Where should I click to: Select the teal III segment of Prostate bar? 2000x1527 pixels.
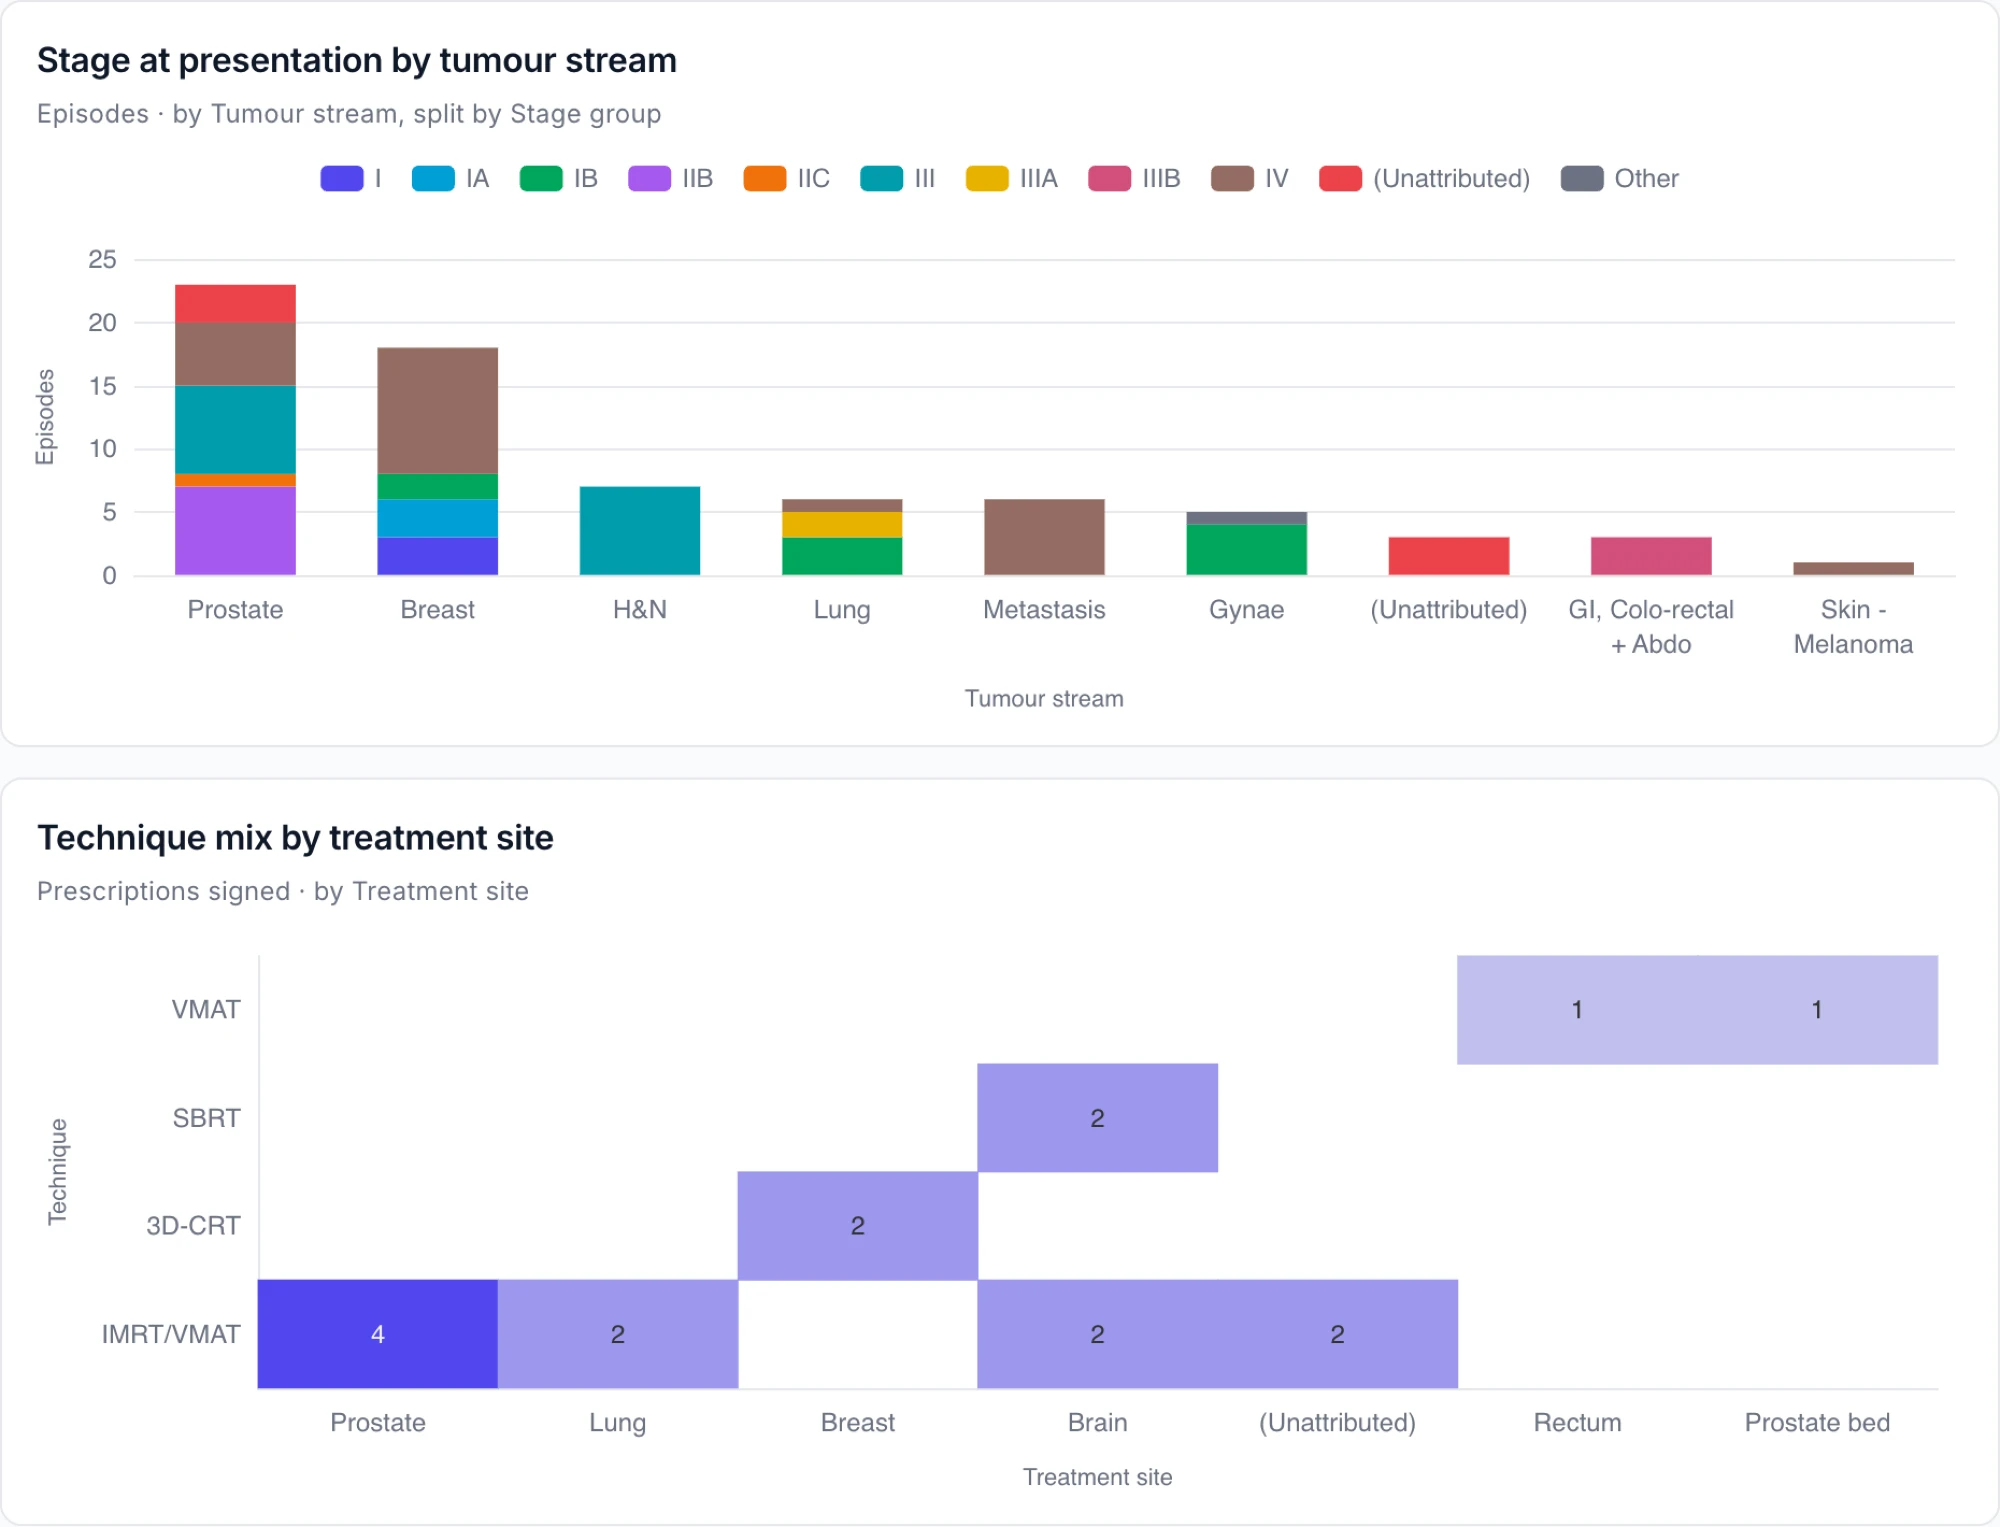(235, 430)
